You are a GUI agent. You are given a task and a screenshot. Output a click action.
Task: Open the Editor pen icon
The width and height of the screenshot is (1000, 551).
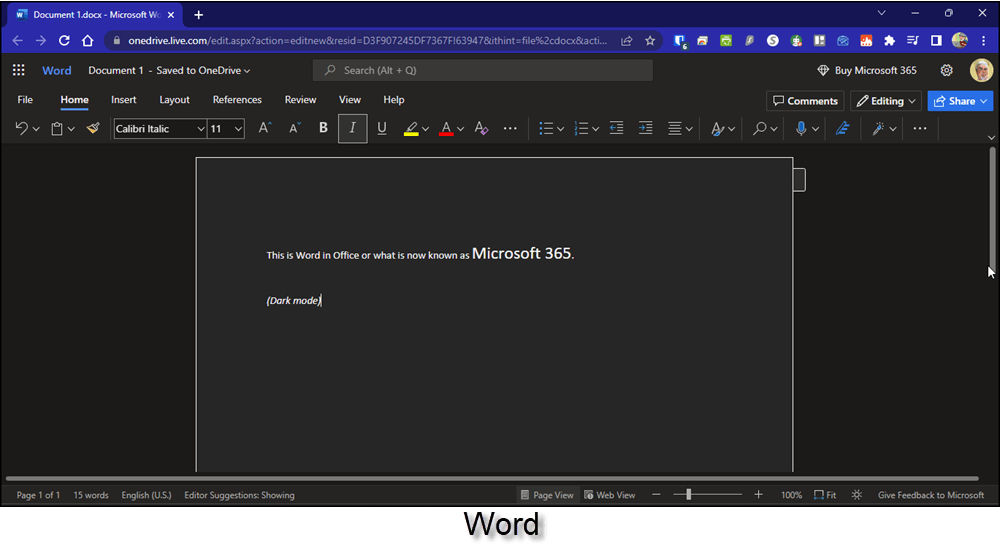click(842, 128)
